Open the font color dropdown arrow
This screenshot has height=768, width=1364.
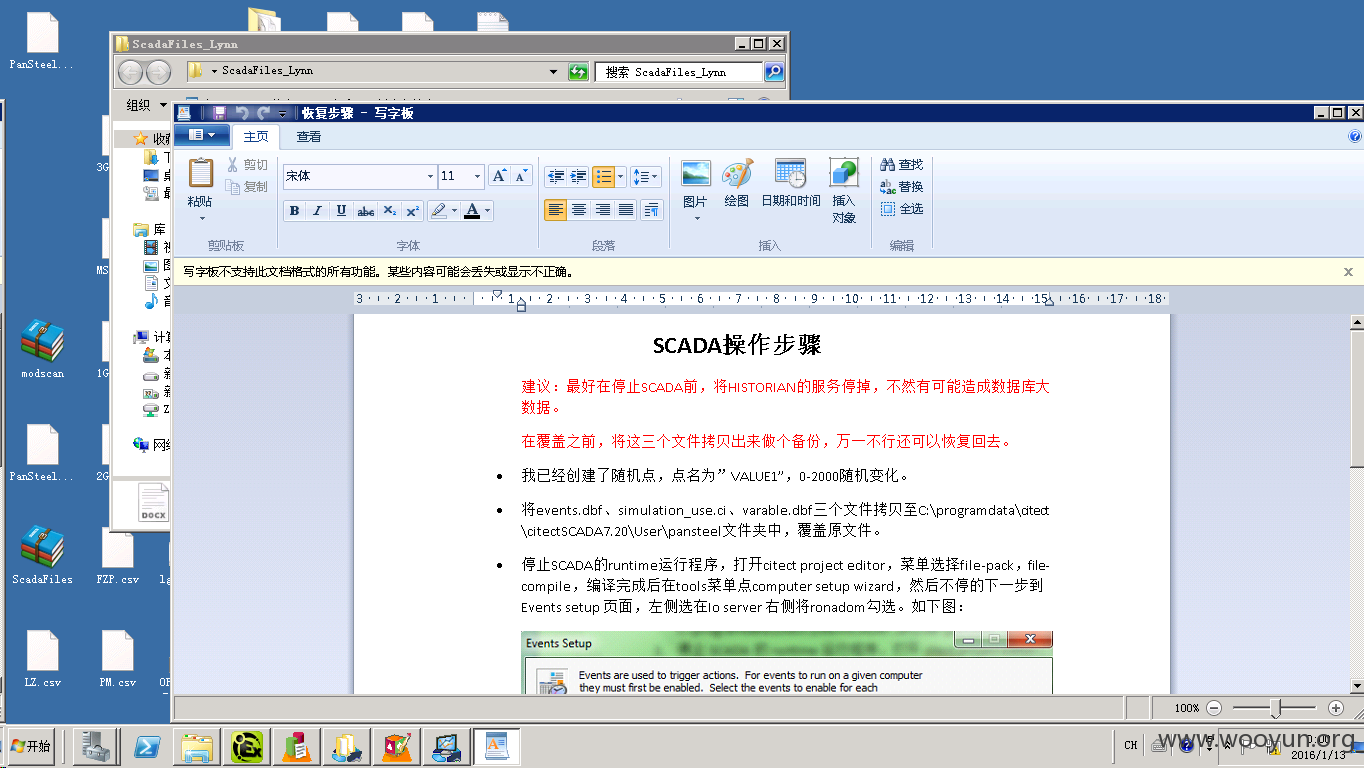488,211
